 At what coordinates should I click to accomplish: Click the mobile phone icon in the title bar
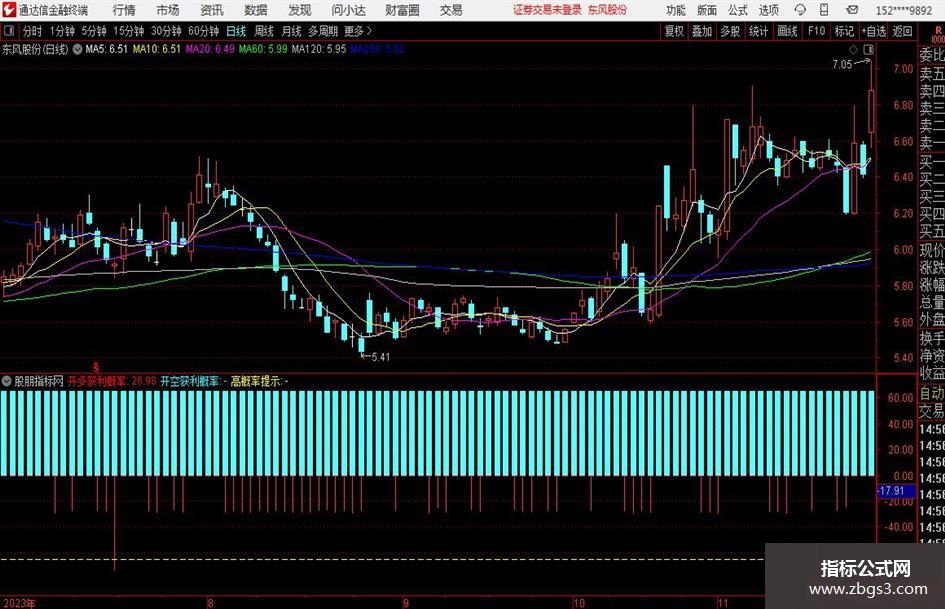(824, 10)
